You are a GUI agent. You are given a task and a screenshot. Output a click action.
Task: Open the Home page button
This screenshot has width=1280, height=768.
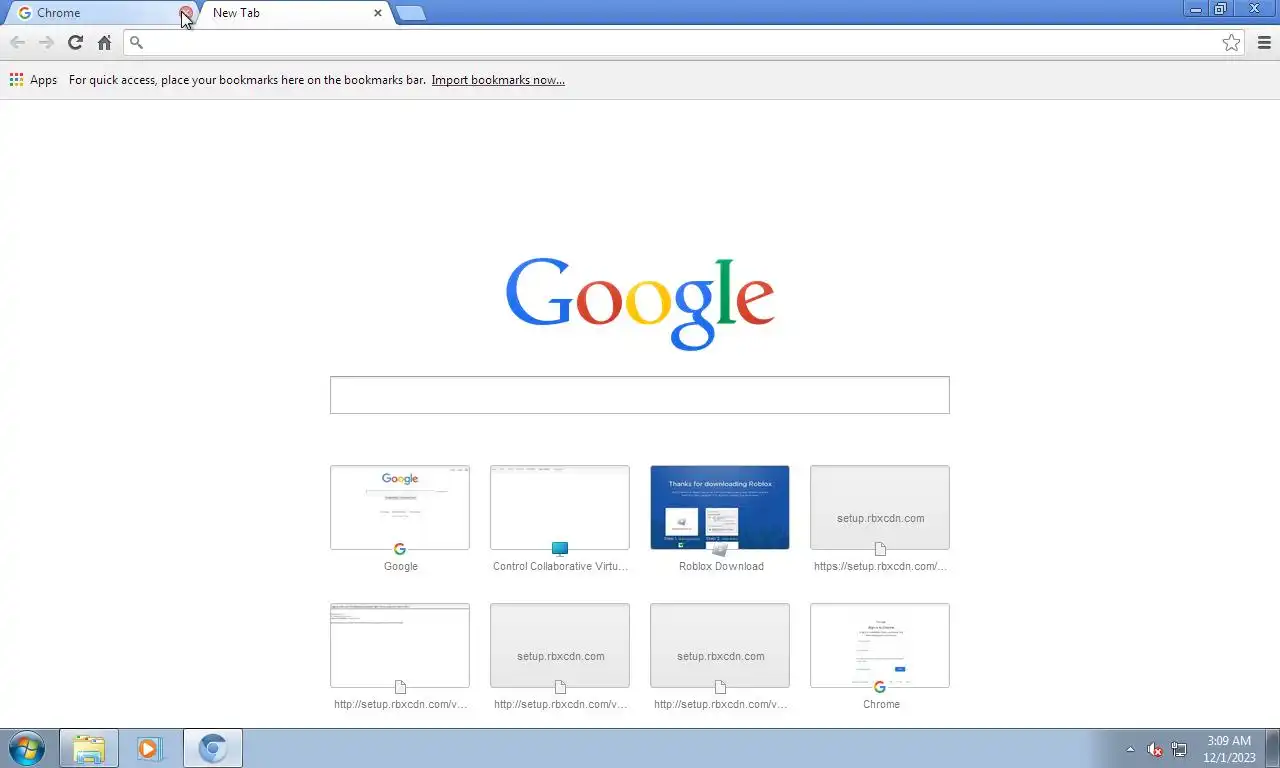104,42
